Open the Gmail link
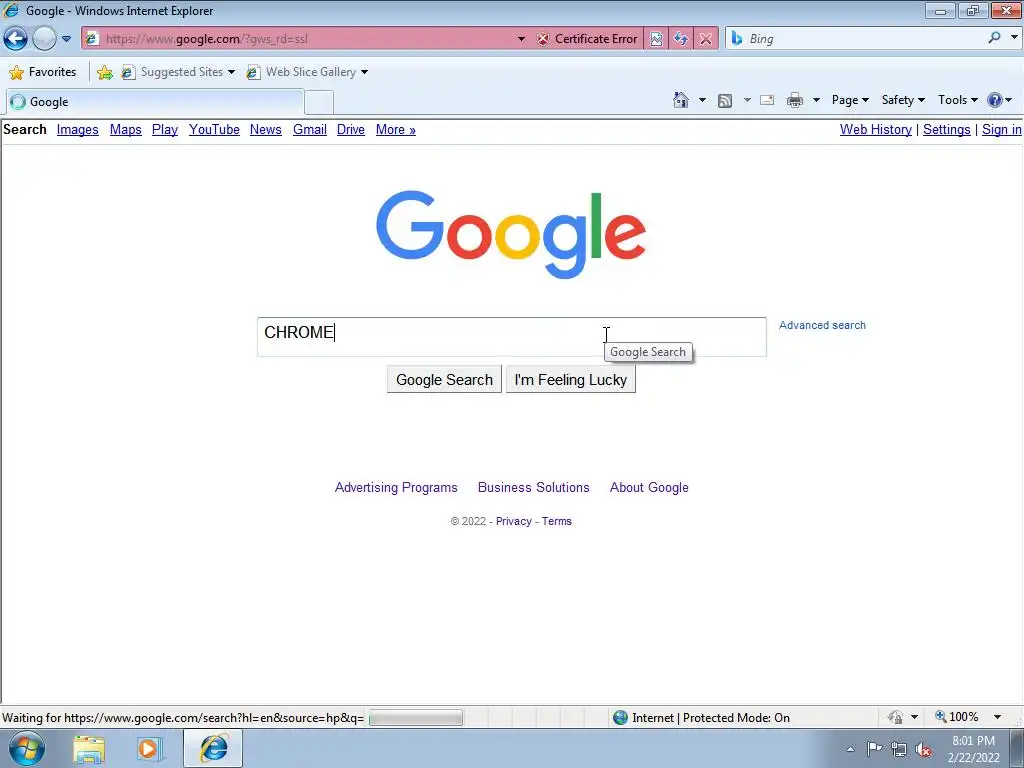Image resolution: width=1024 pixels, height=768 pixels. click(310, 129)
